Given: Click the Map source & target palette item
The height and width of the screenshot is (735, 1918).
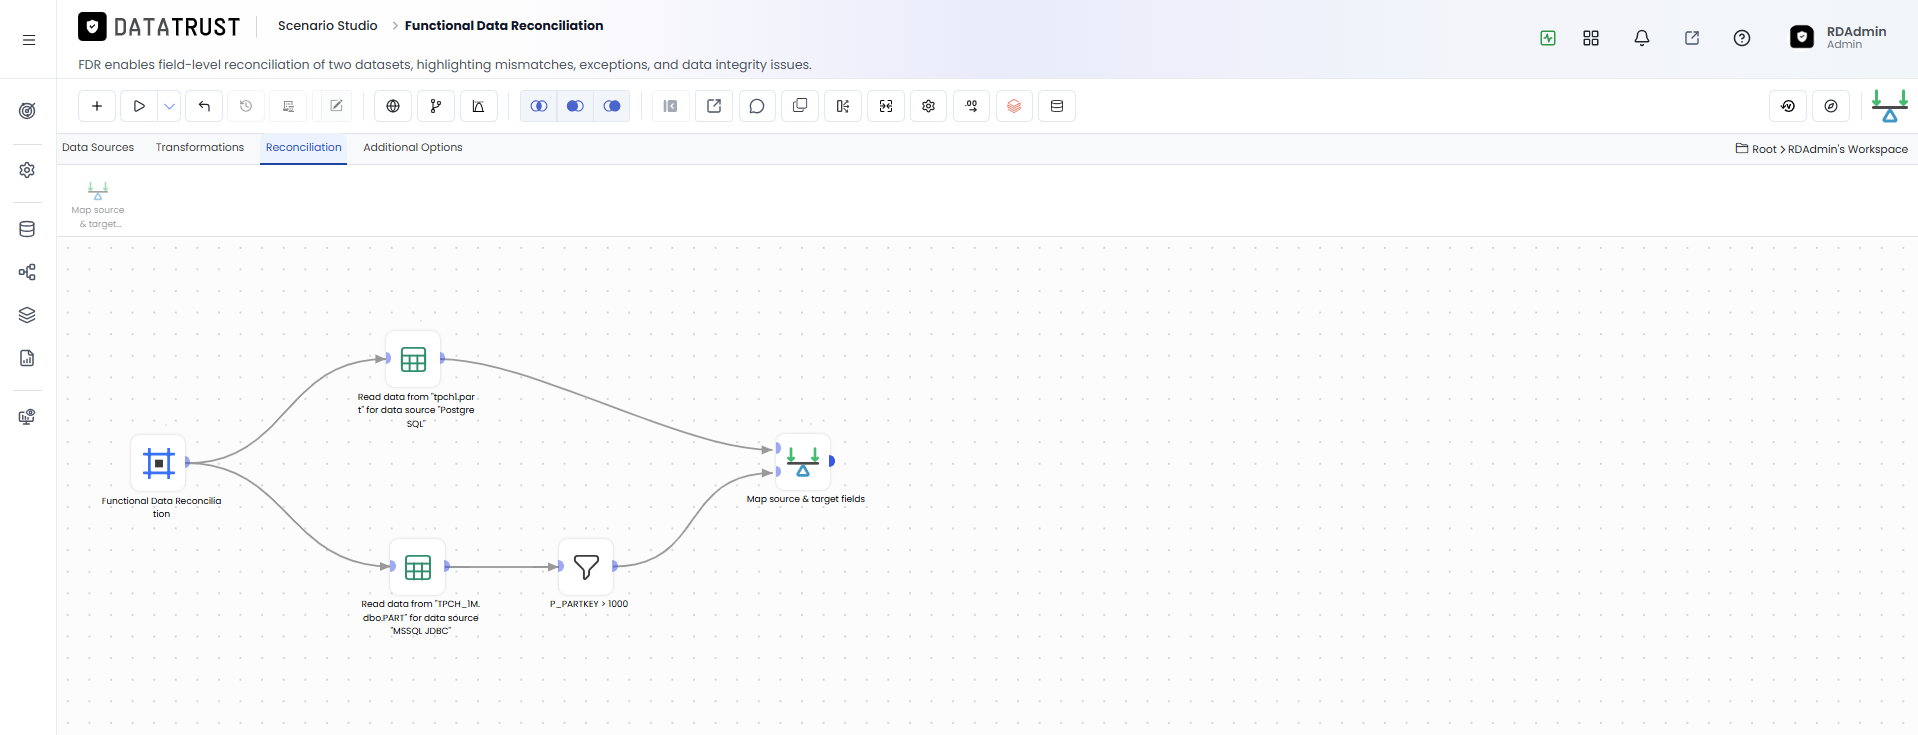Looking at the screenshot, I should point(98,204).
